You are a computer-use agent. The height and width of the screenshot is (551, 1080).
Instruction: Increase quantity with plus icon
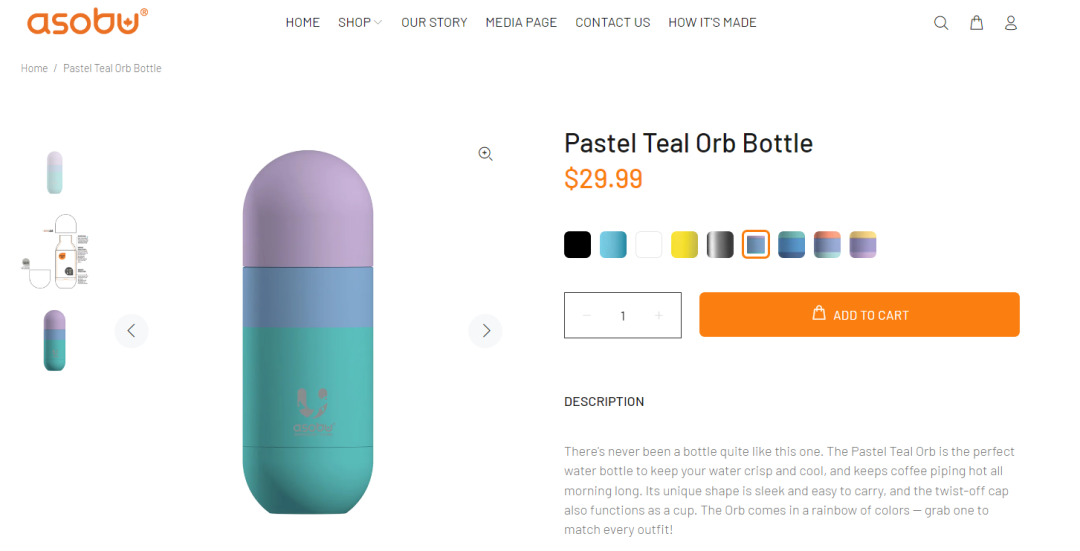(x=658, y=316)
